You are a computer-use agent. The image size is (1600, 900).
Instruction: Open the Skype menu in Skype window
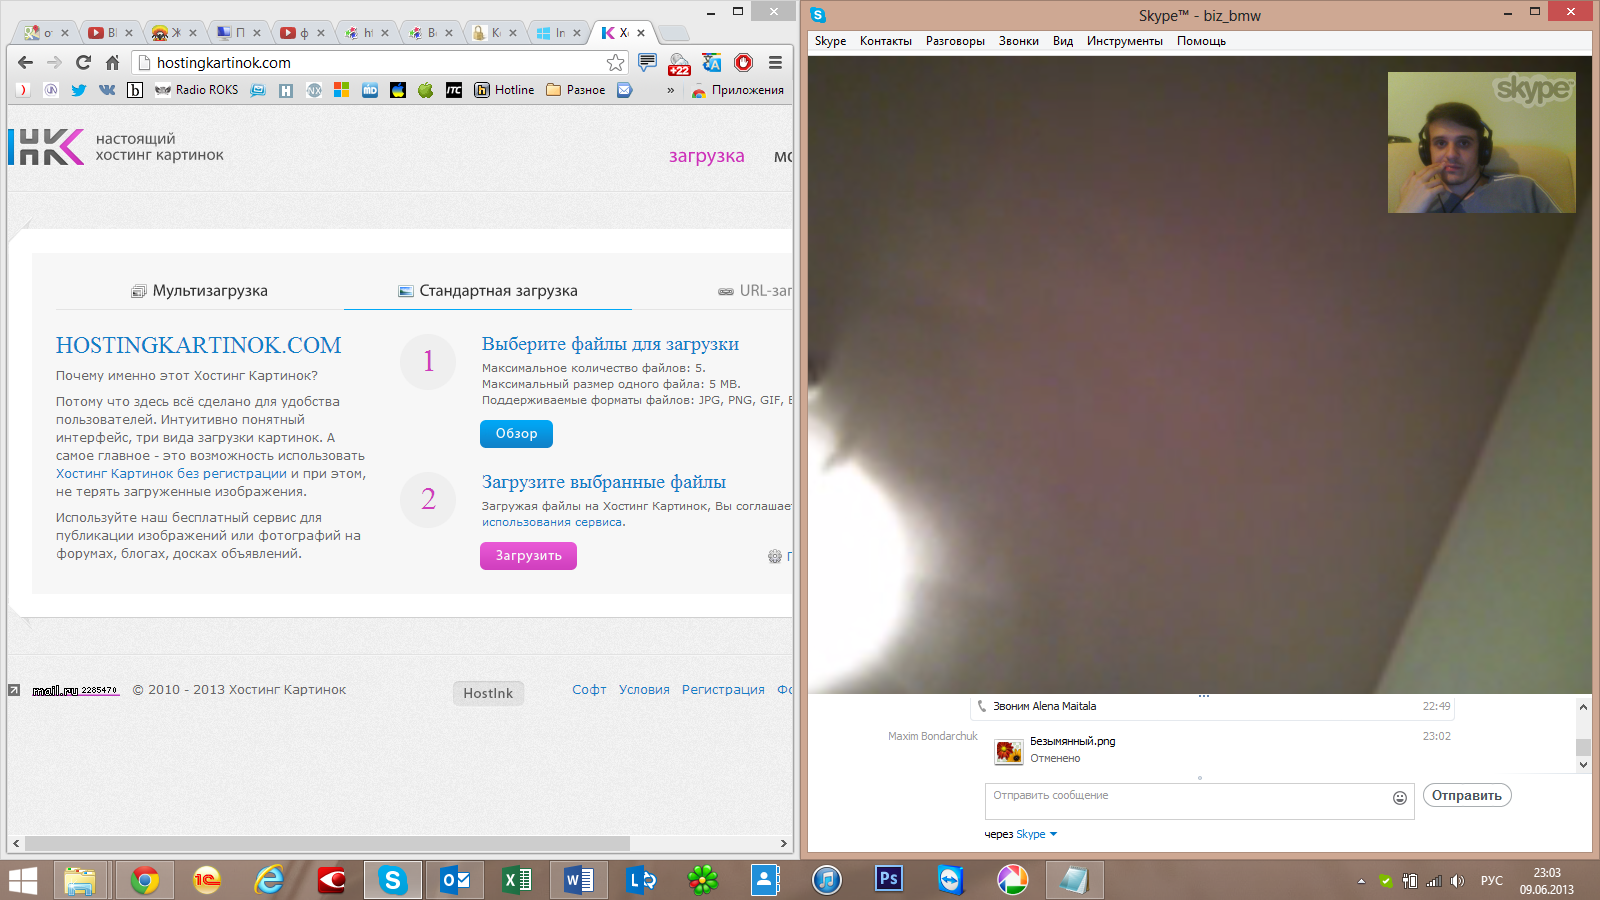[830, 41]
